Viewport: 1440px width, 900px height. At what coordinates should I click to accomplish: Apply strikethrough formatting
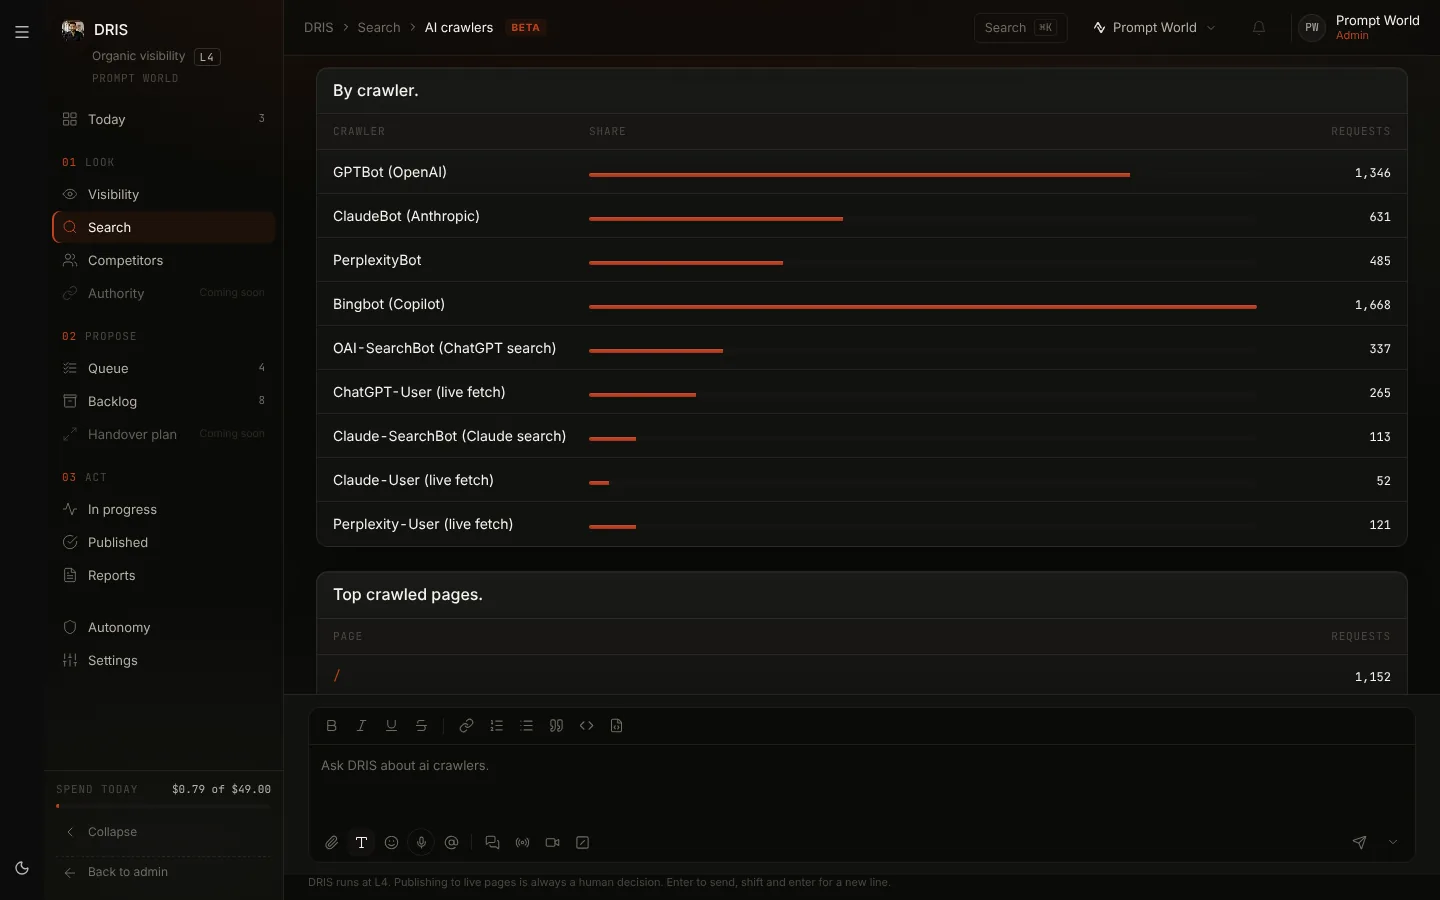422,726
